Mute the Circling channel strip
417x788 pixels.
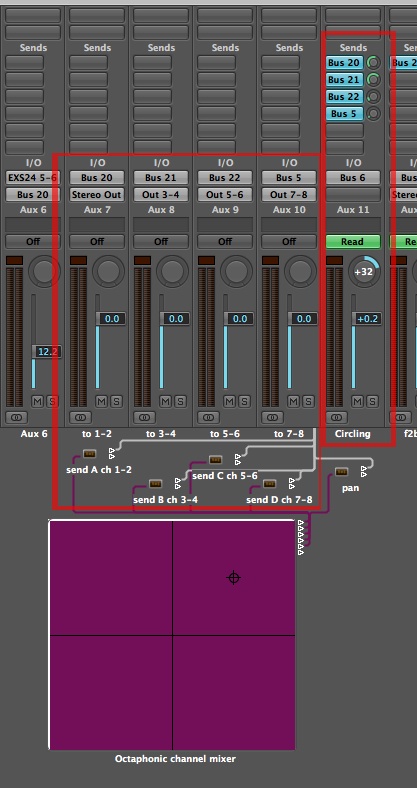357,401
